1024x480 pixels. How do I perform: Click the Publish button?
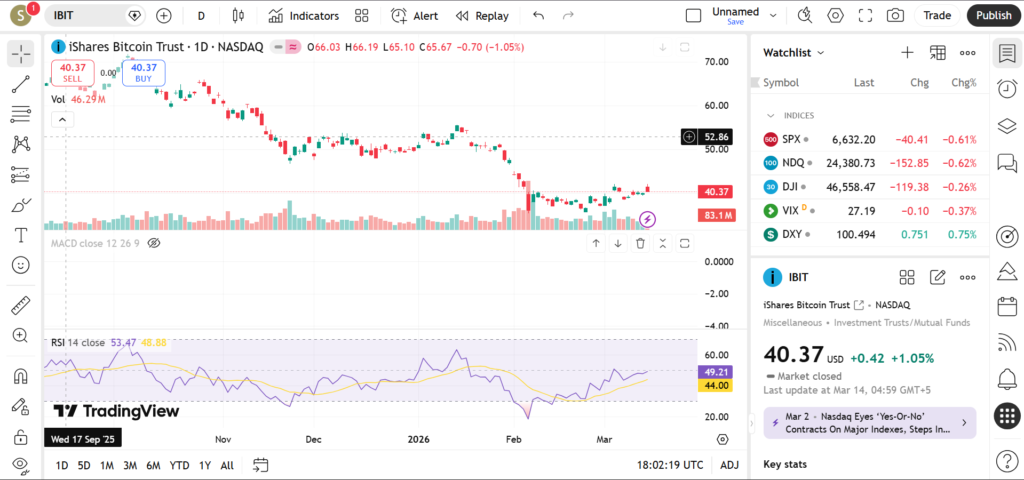(993, 15)
